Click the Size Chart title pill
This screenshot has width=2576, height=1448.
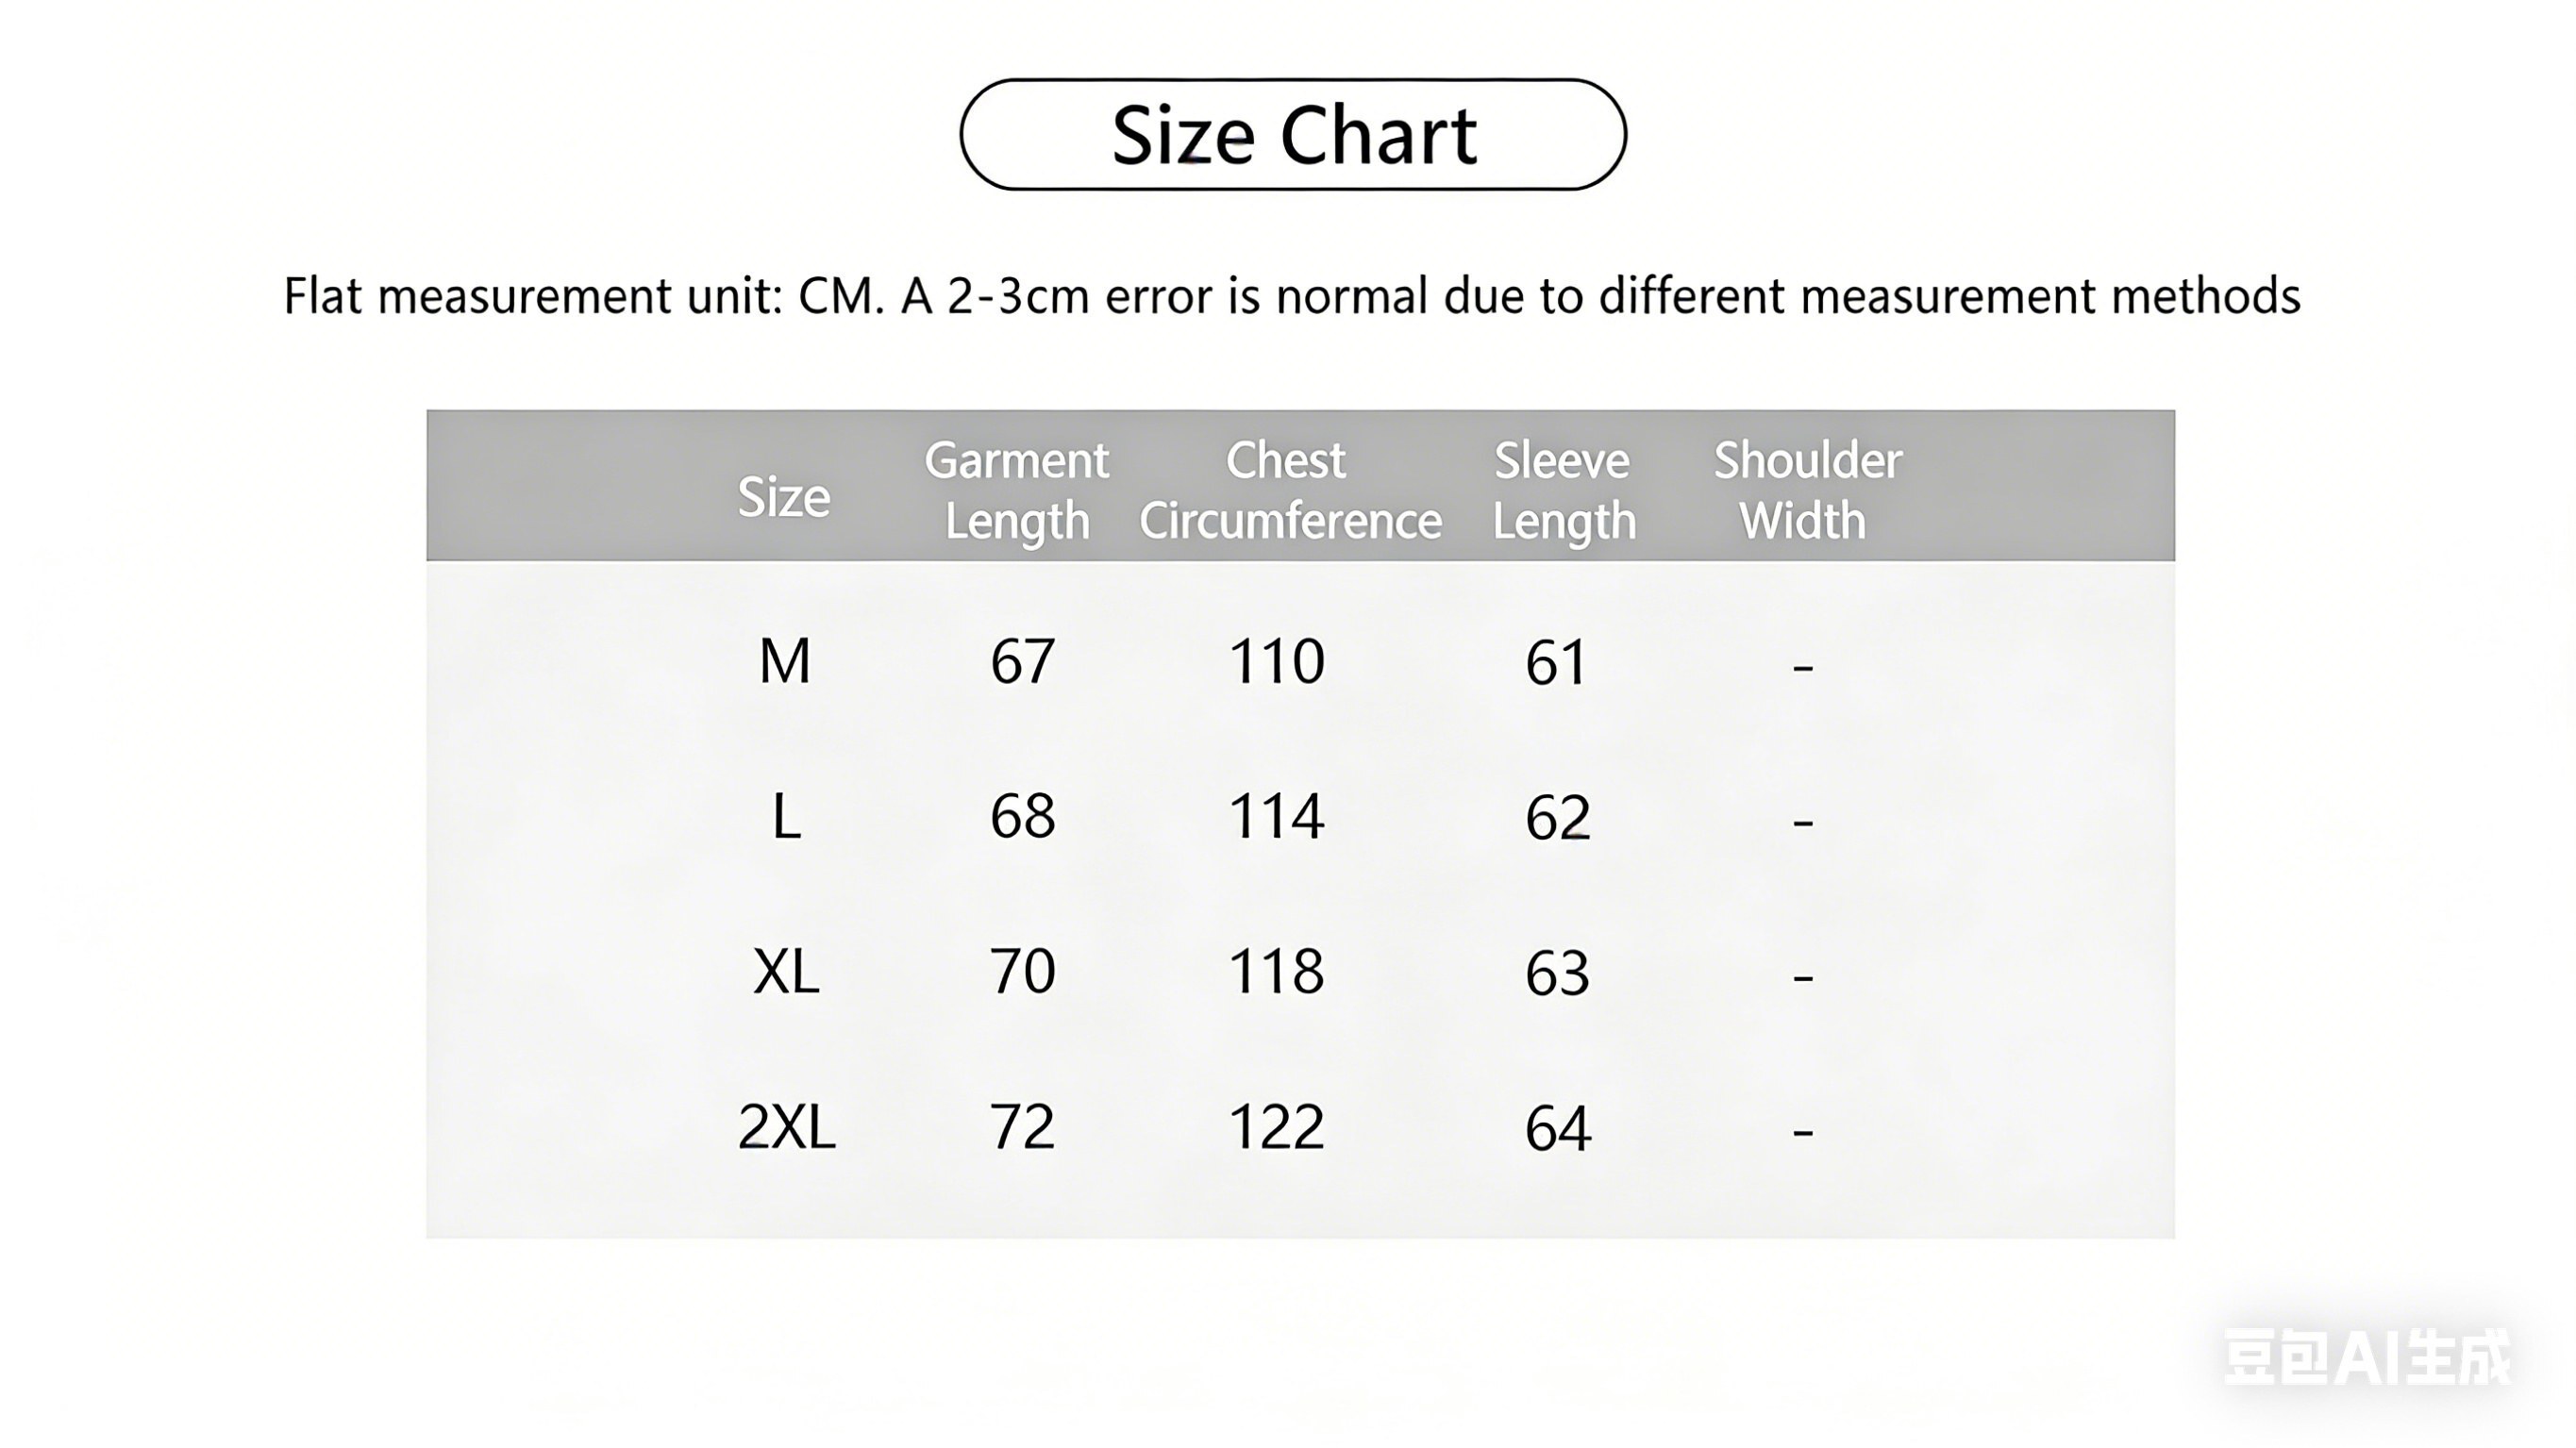(x=1293, y=135)
